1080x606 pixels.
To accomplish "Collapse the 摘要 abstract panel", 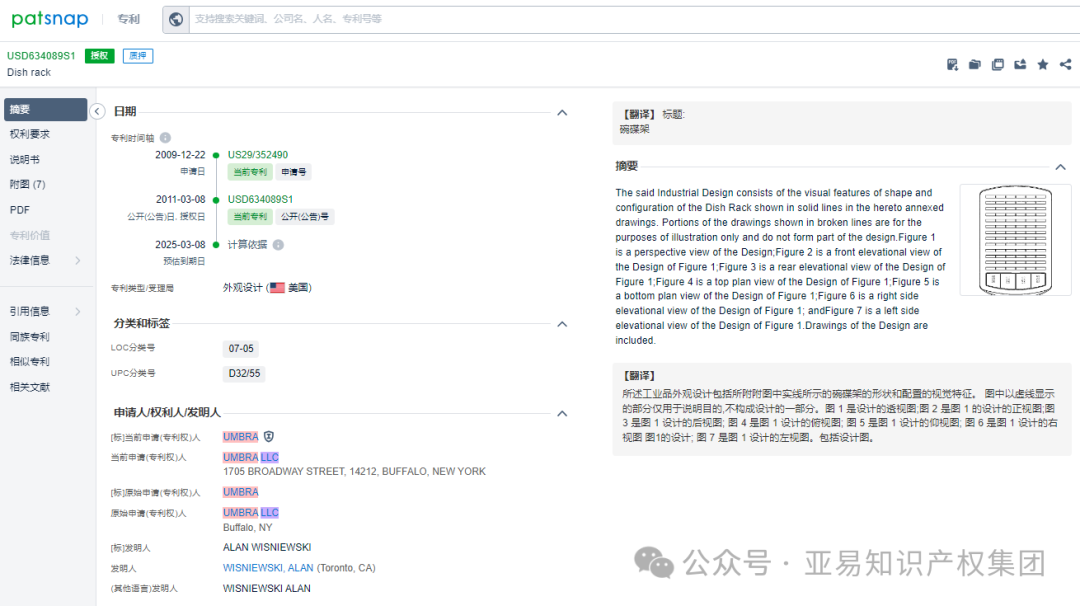I will [1060, 167].
